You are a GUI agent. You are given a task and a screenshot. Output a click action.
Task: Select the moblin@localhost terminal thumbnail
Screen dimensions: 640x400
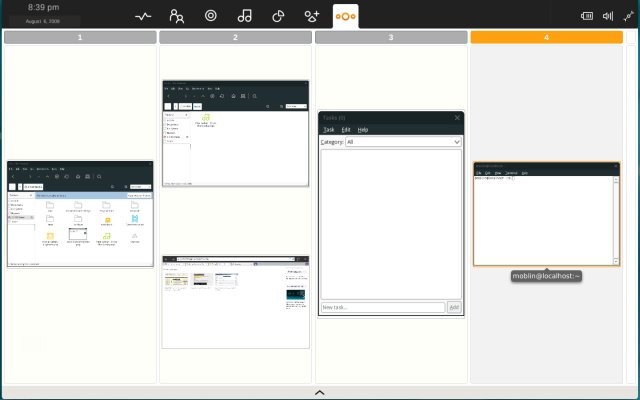pos(546,213)
